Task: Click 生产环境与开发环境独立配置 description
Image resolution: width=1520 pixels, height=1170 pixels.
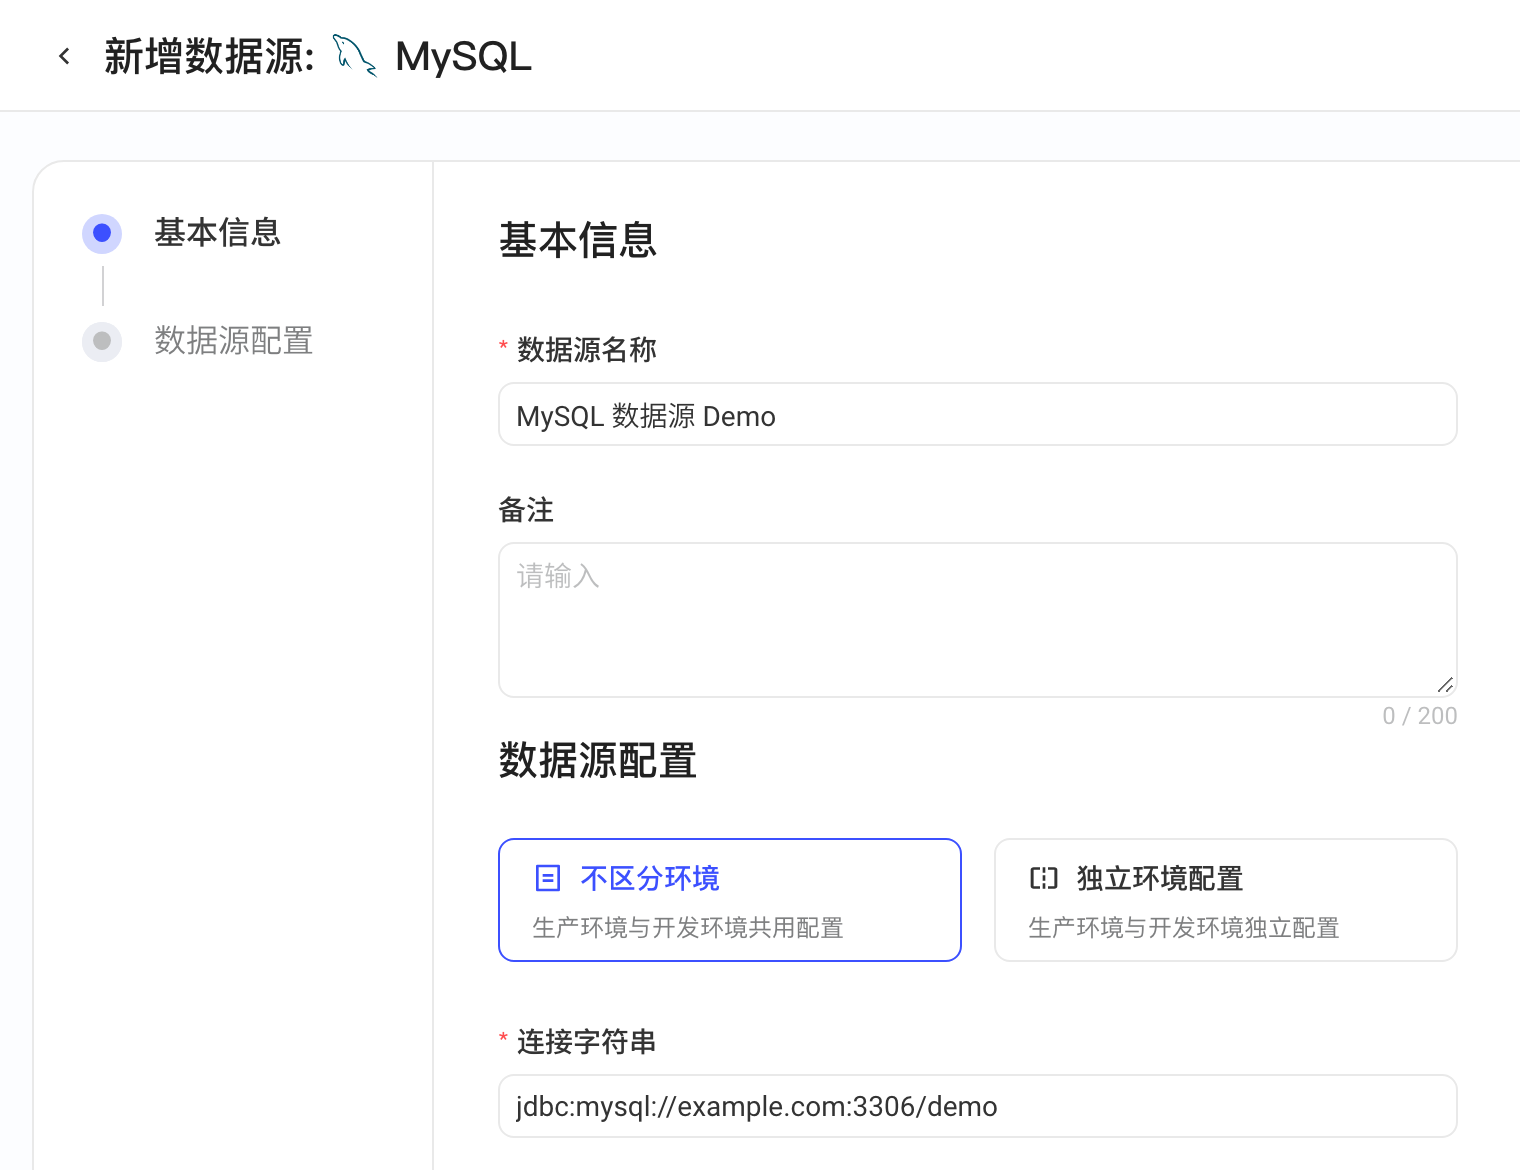Action: pos(1184,928)
